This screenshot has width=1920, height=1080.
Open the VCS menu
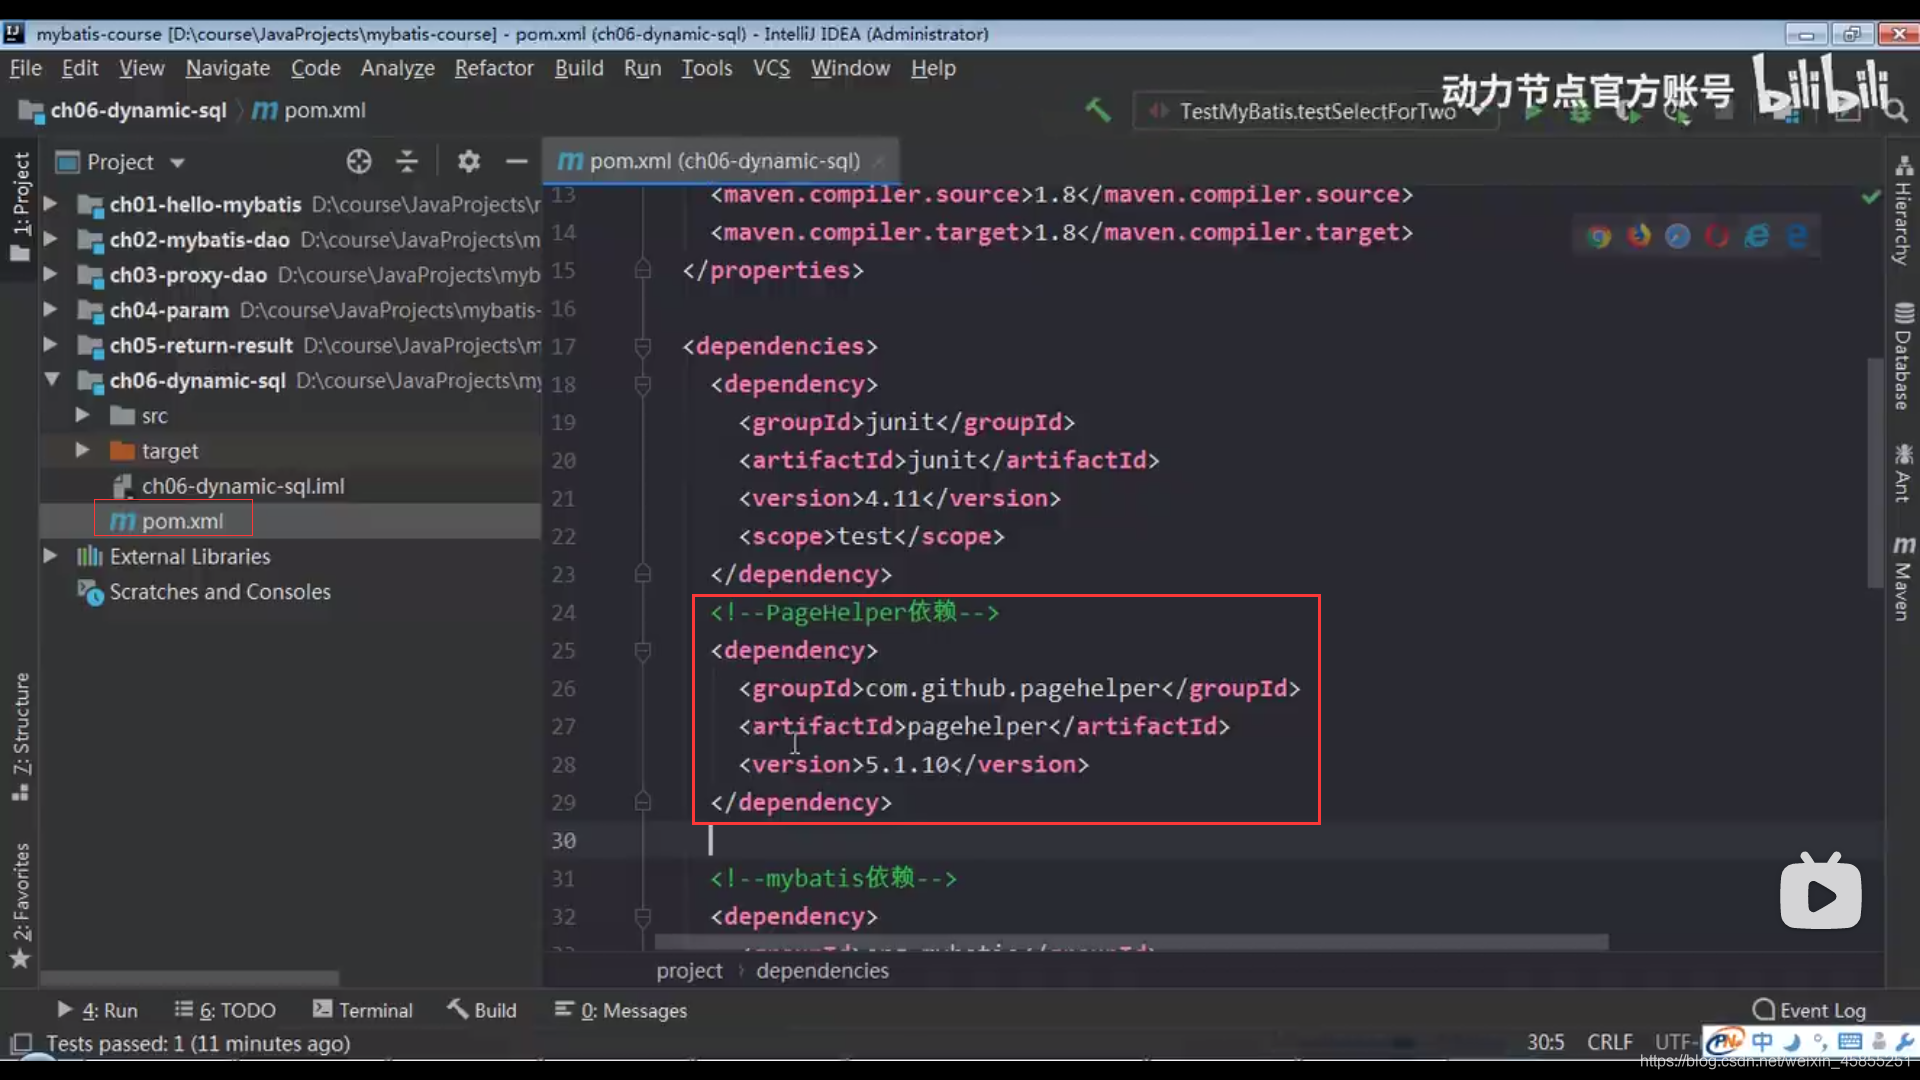pos(771,68)
